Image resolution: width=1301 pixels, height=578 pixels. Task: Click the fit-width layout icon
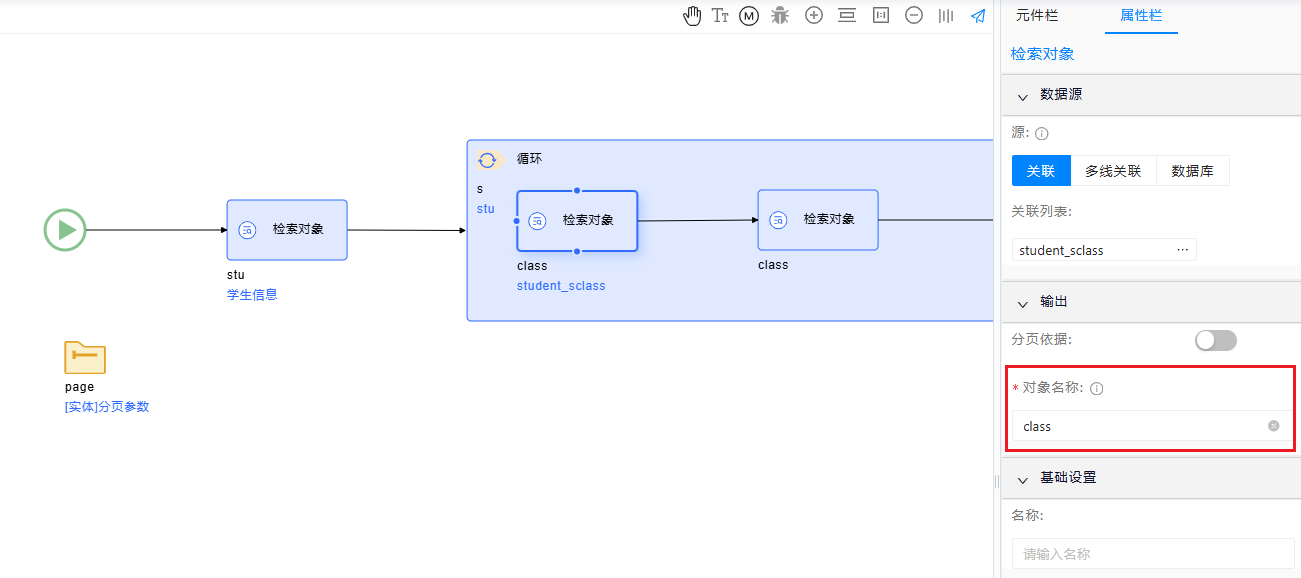click(x=847, y=16)
